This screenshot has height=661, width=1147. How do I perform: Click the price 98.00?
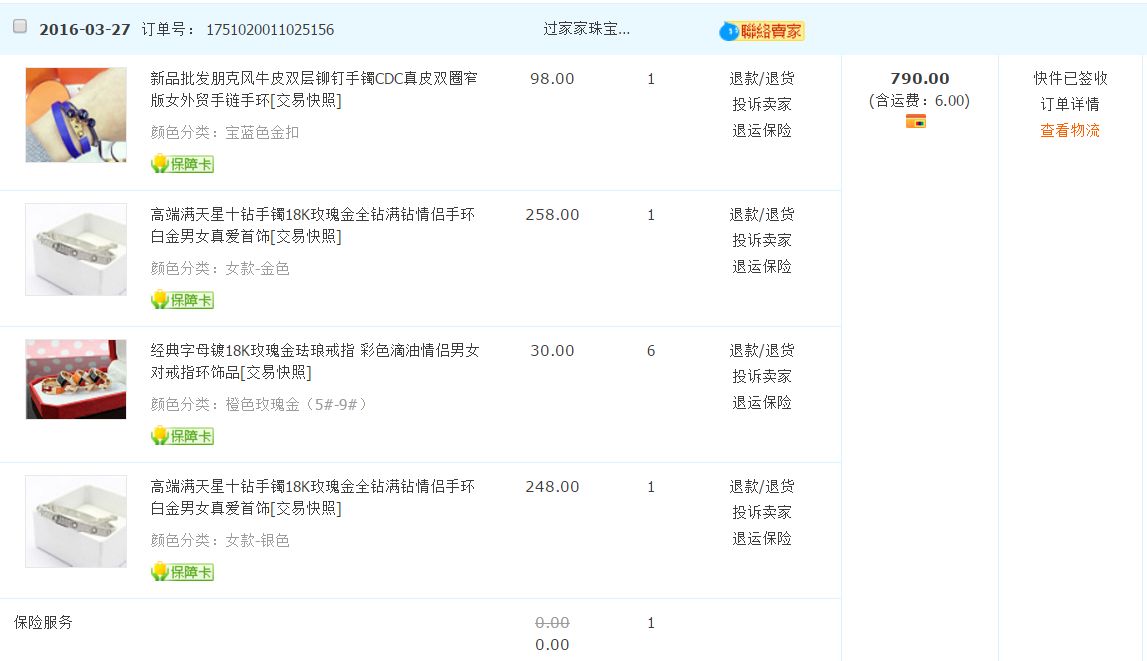[552, 78]
